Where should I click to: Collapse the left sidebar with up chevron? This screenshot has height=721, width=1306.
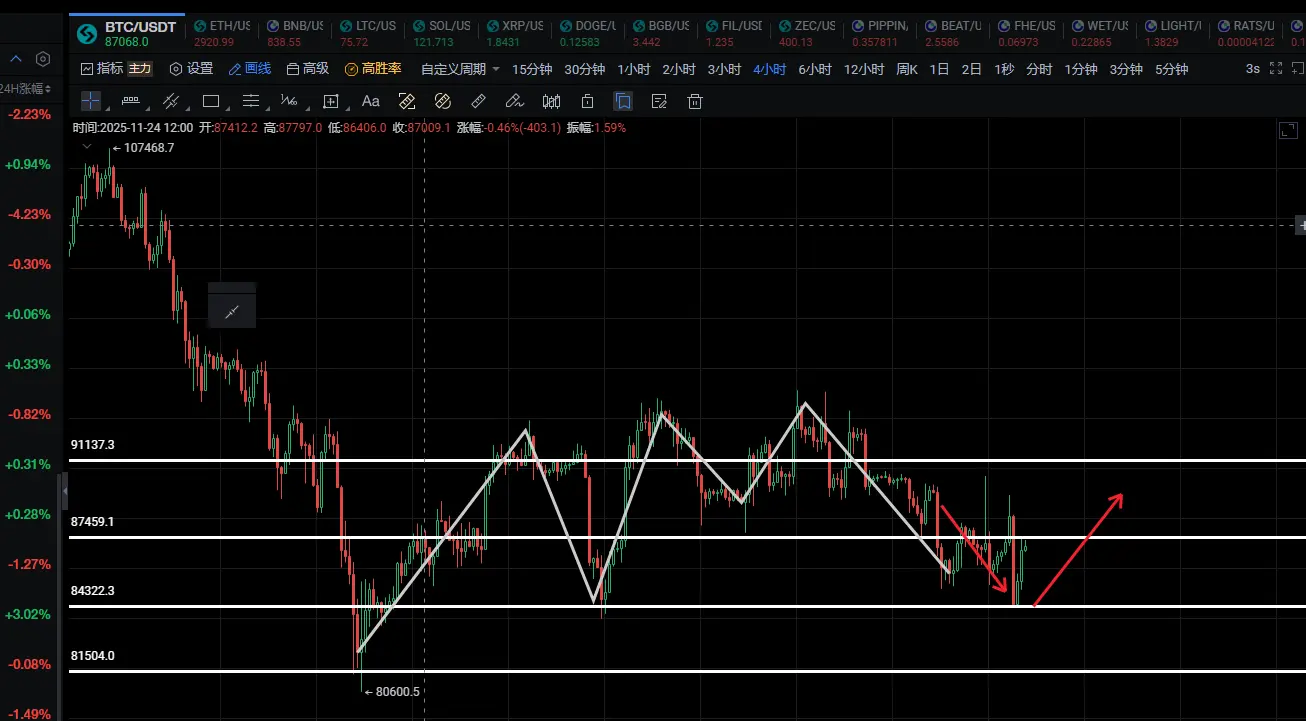[16, 60]
